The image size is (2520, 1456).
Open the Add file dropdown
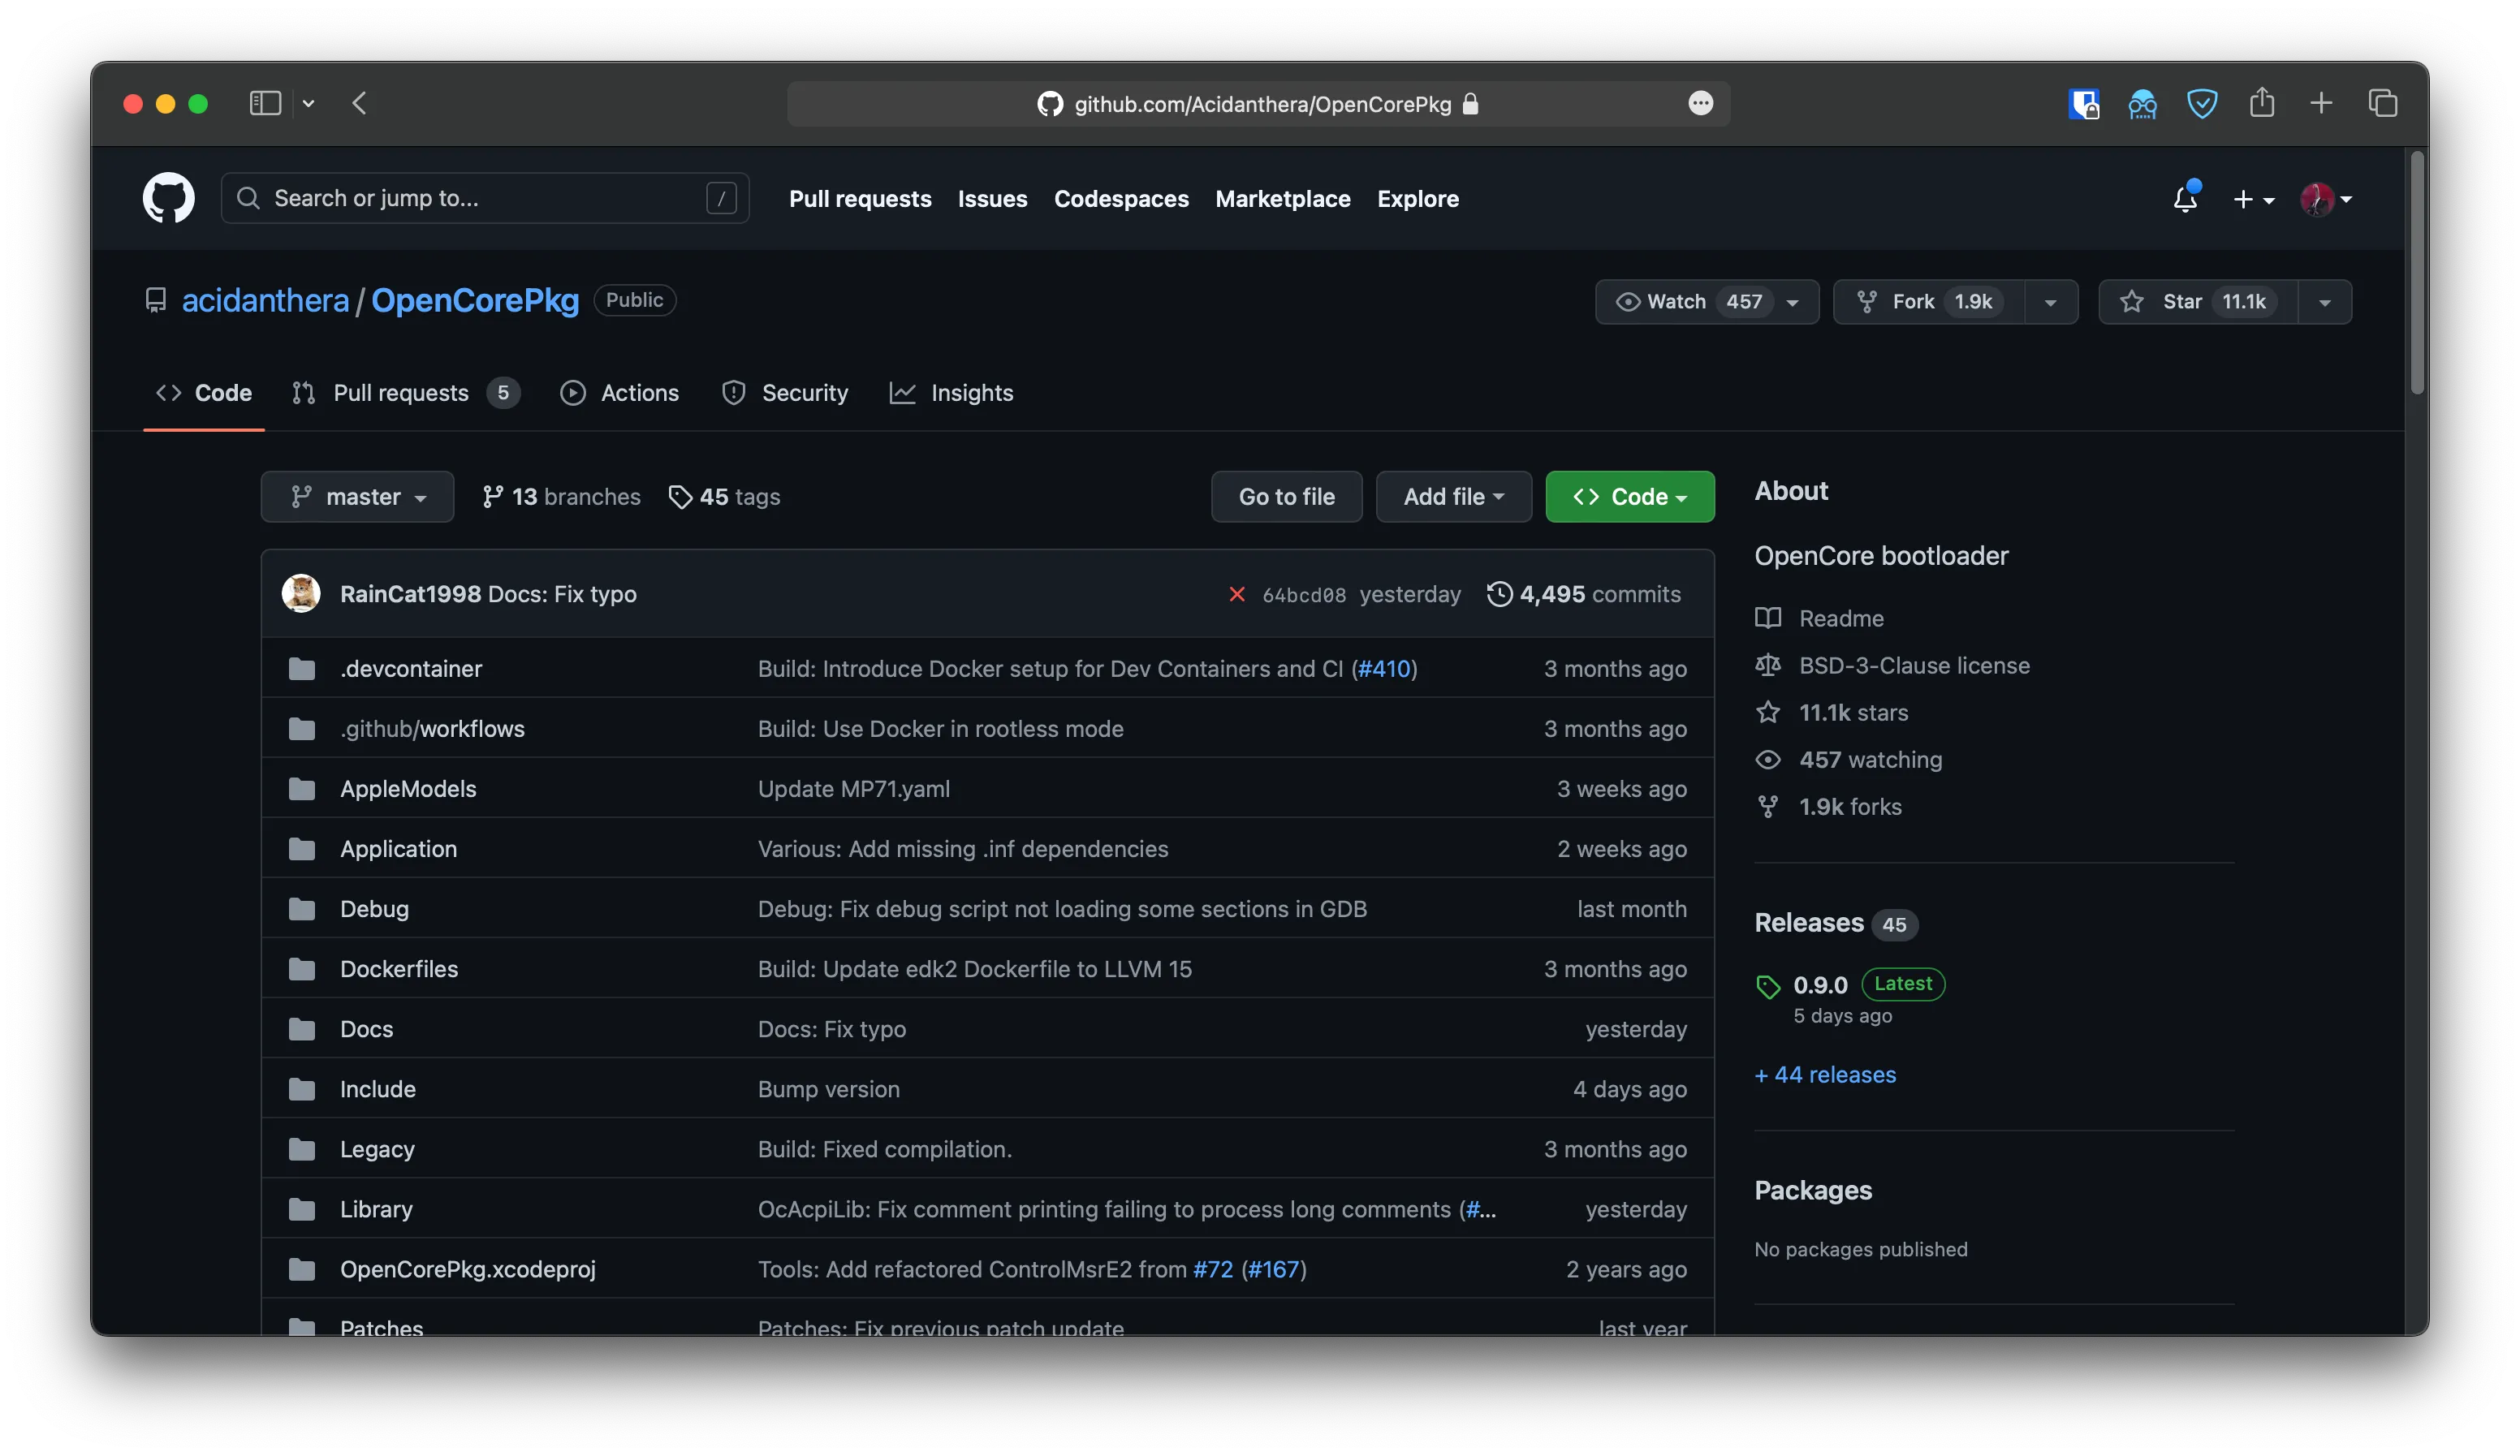(1453, 497)
